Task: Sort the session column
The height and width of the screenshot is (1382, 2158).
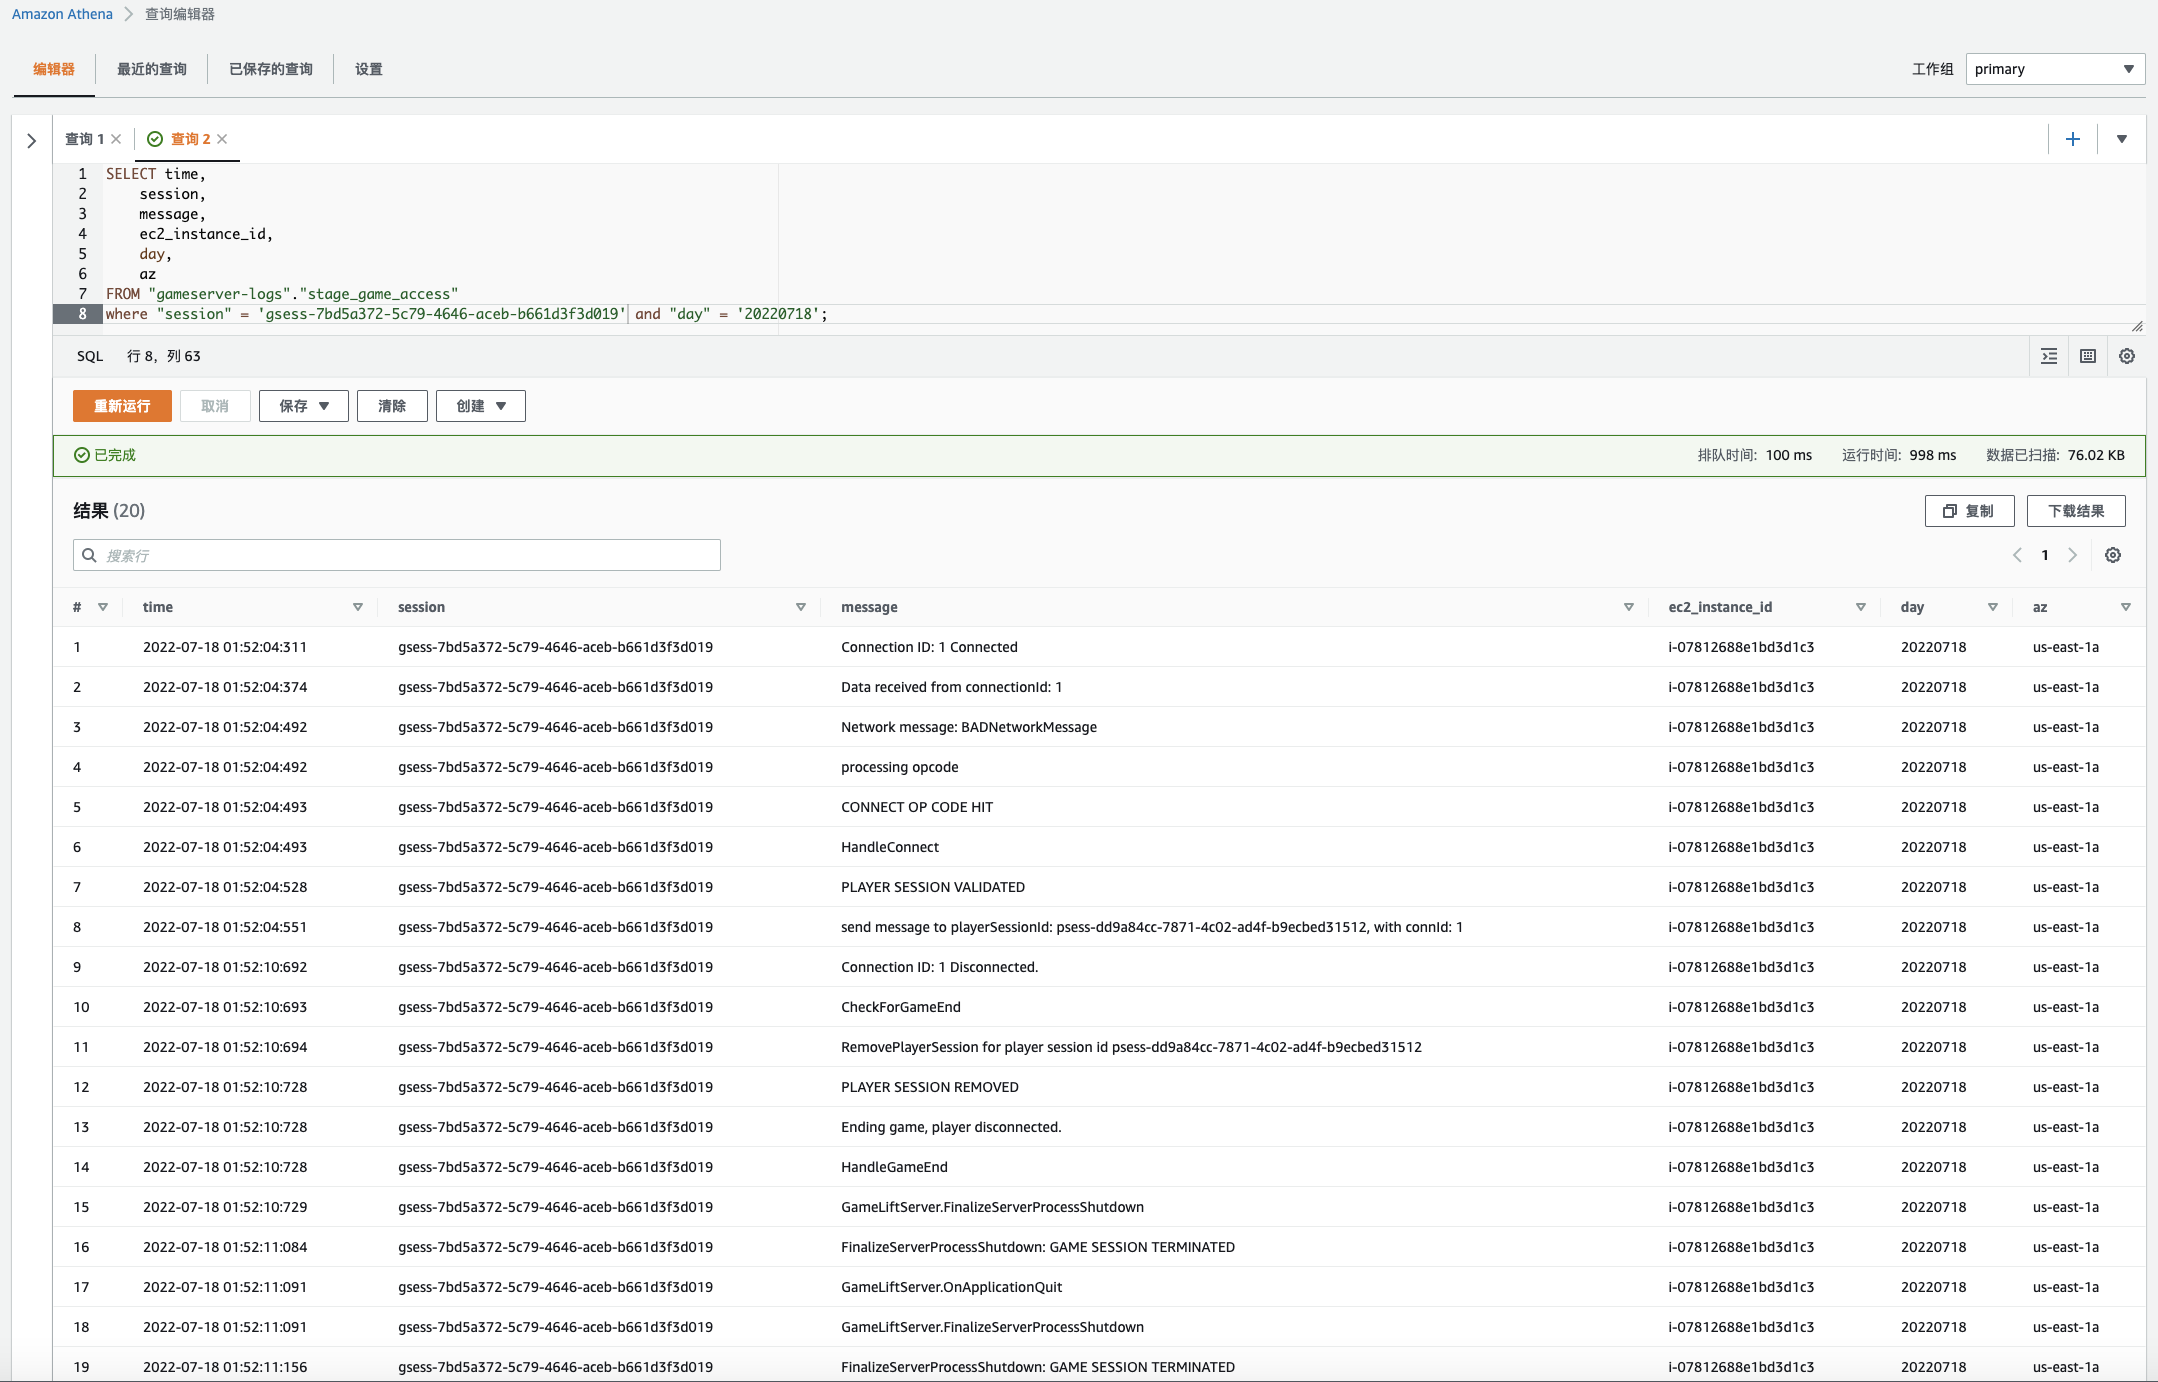Action: (800, 607)
